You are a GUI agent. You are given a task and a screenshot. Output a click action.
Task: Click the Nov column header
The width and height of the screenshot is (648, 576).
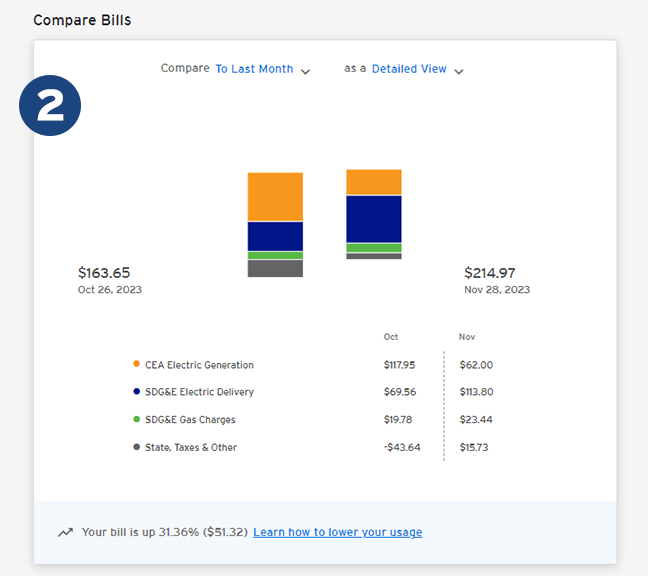click(467, 337)
